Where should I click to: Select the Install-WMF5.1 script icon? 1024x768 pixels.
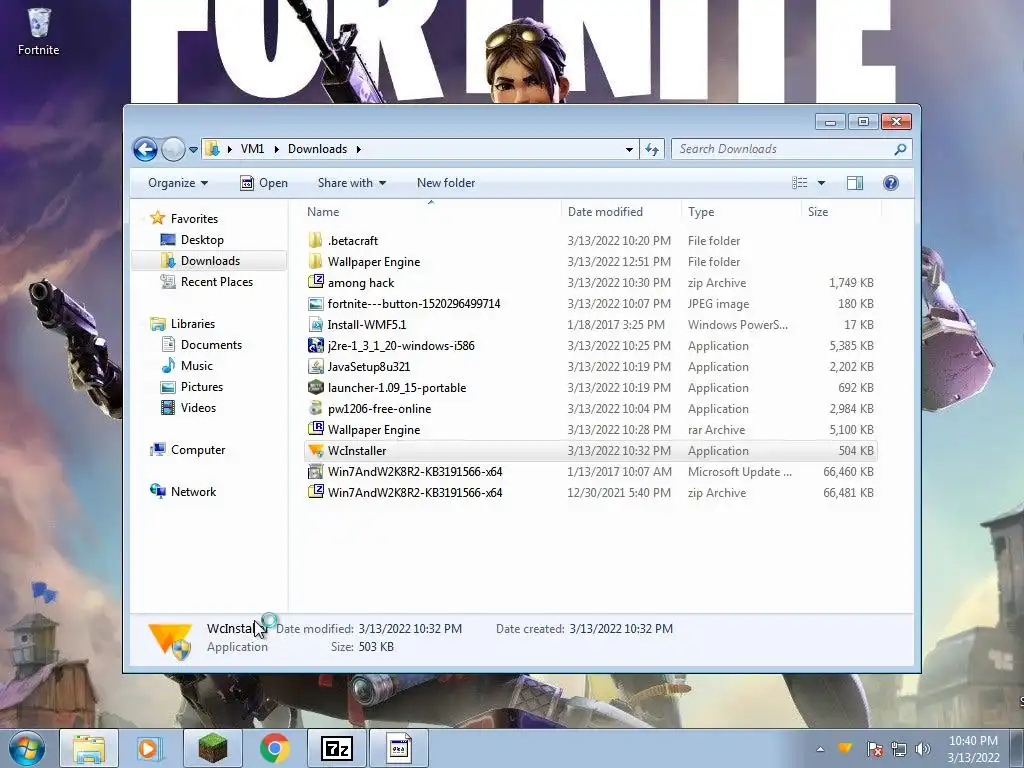click(x=315, y=325)
